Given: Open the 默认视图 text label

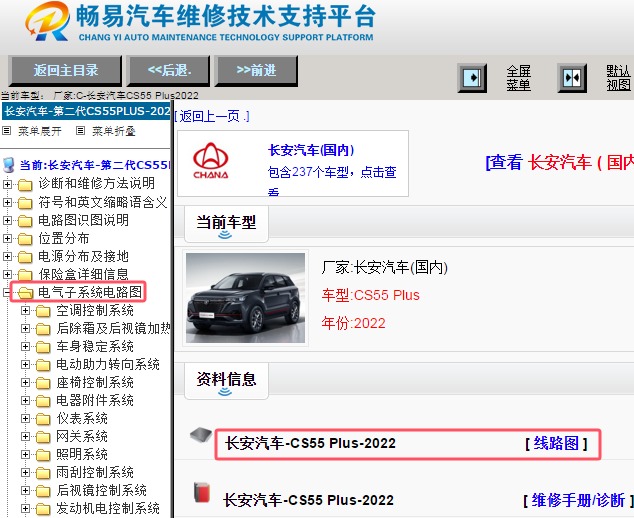Looking at the screenshot, I should (x=619, y=78).
